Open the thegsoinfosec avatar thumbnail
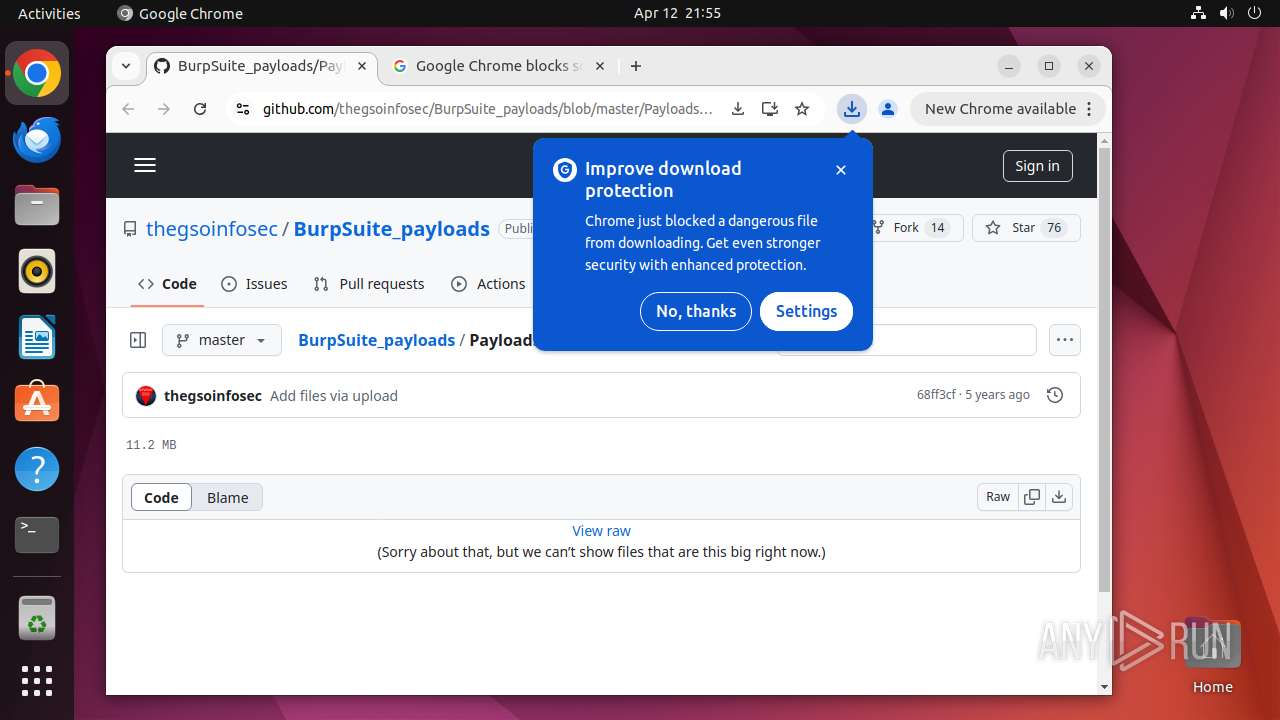The width and height of the screenshot is (1280, 720). pos(146,395)
